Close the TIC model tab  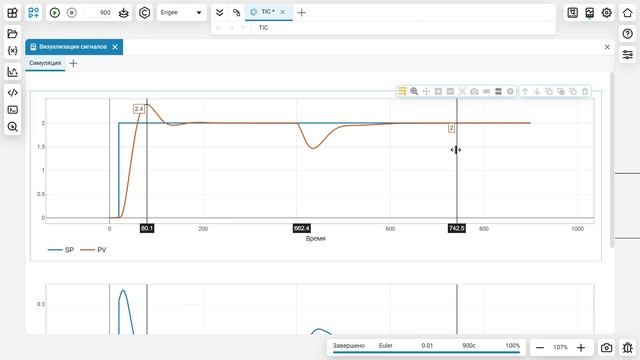282,12
